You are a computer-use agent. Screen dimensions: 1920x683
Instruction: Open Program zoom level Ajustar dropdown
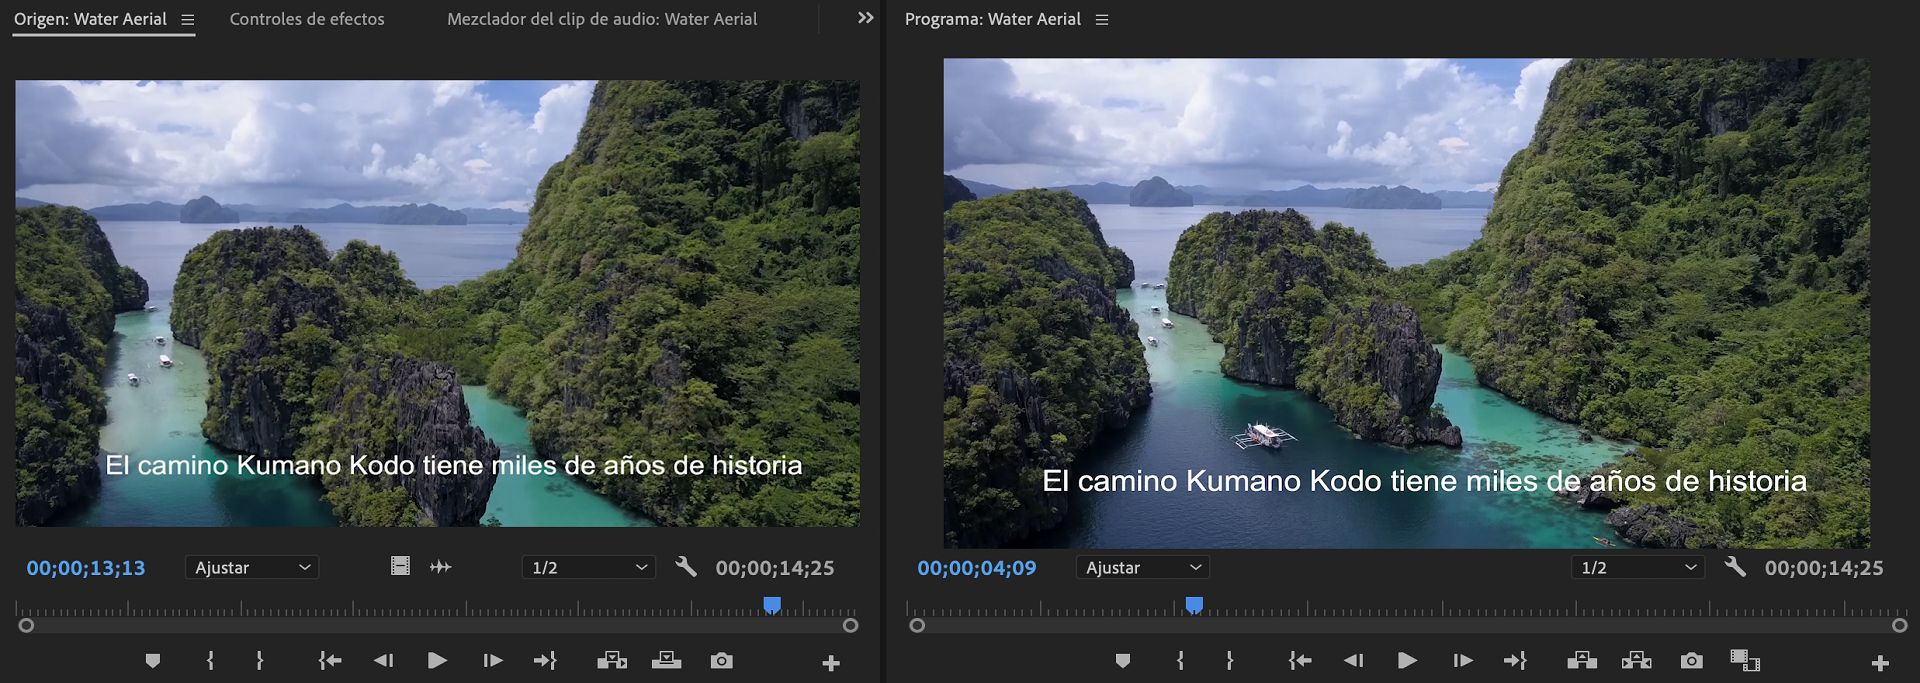click(1142, 567)
